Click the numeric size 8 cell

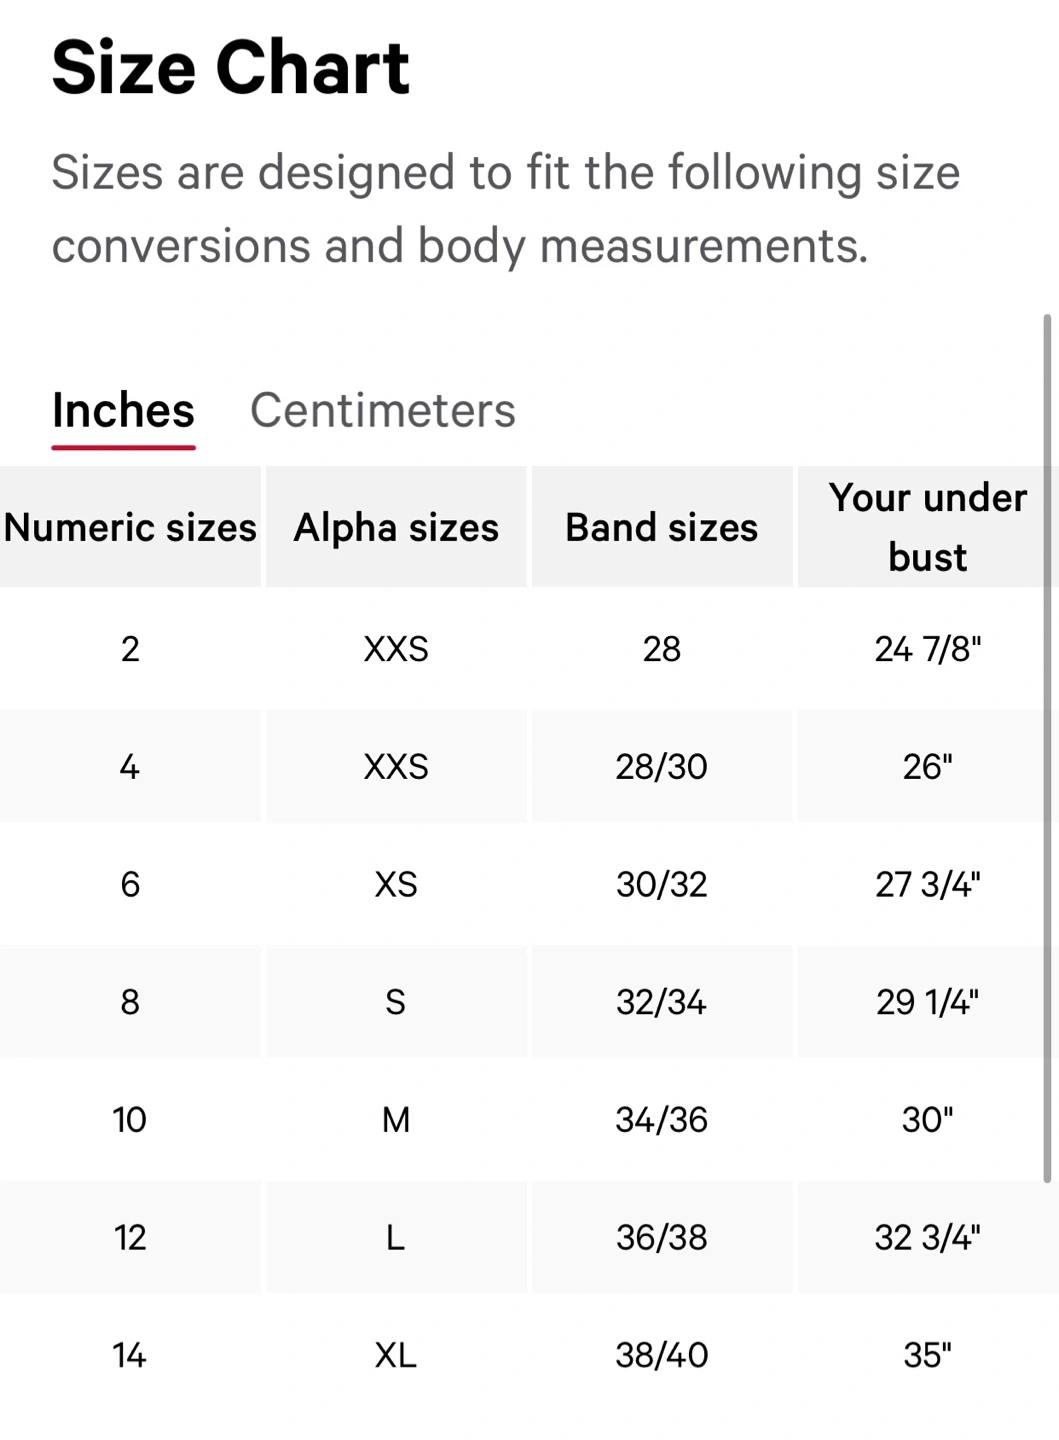click(x=130, y=1002)
